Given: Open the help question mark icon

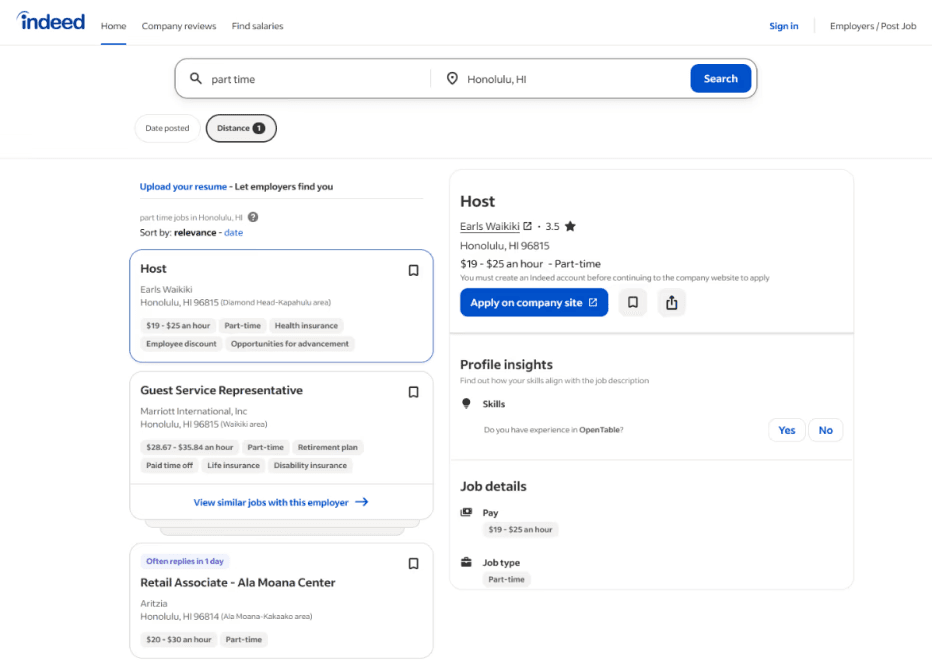Looking at the screenshot, I should 253,217.
